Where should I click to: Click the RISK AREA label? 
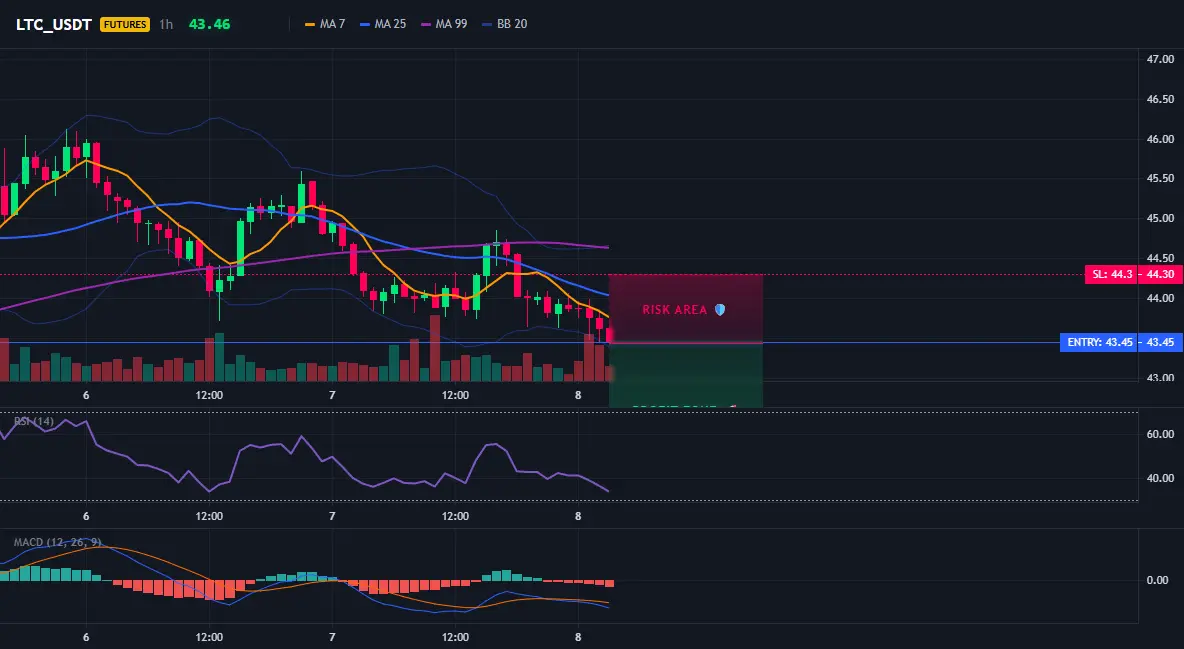[x=674, y=310]
